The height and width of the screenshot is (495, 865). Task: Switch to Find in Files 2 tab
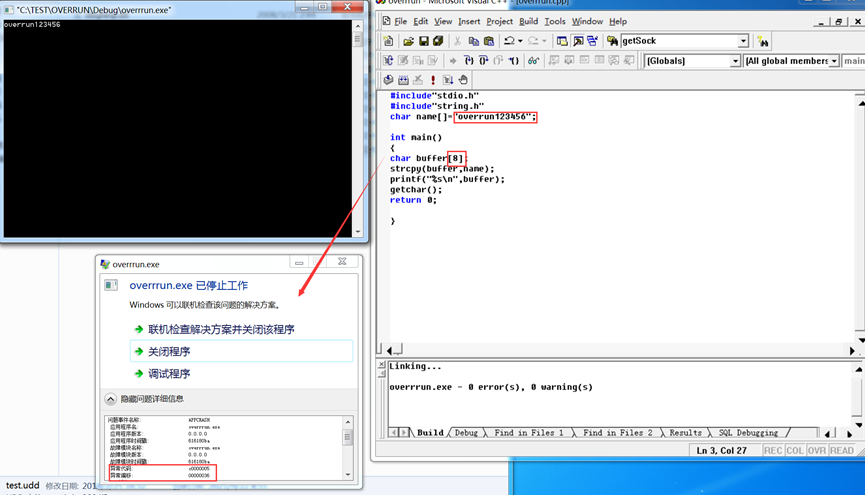617,433
